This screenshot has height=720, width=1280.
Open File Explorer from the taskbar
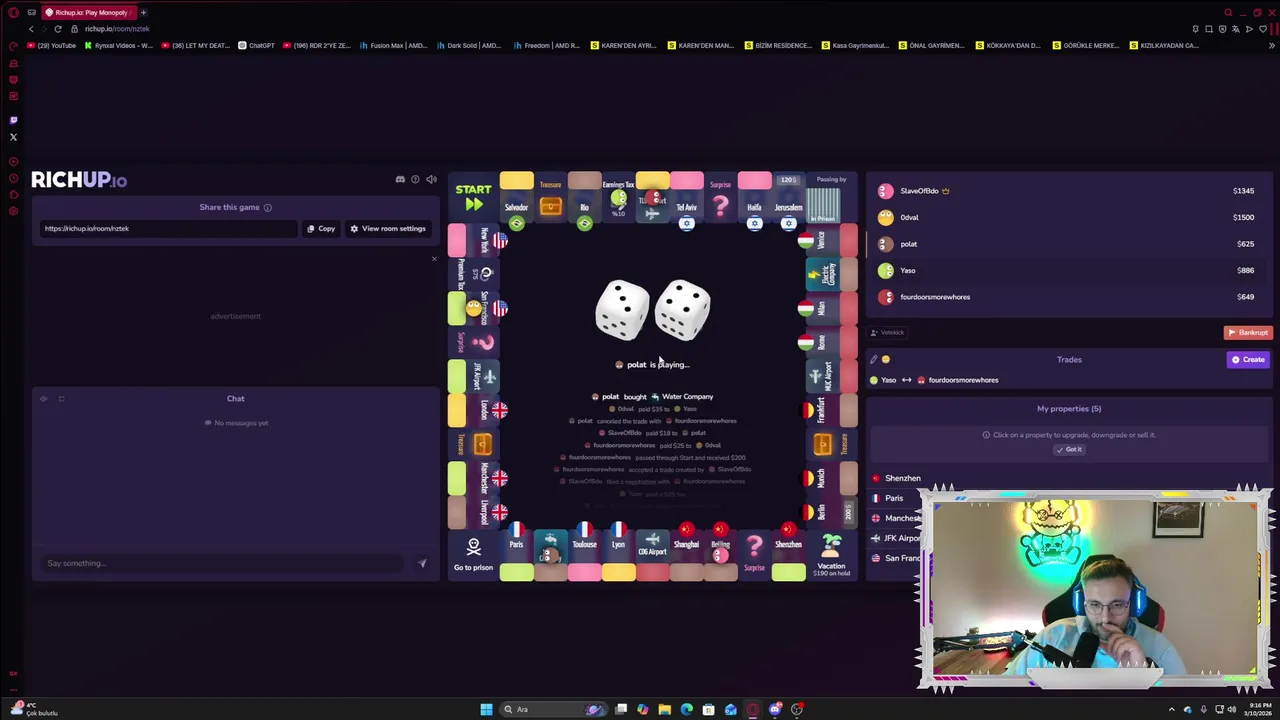664,709
